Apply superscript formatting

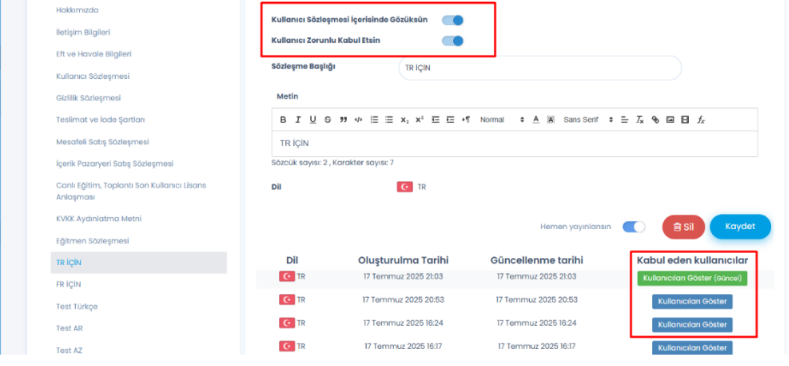pyautogui.click(x=420, y=120)
